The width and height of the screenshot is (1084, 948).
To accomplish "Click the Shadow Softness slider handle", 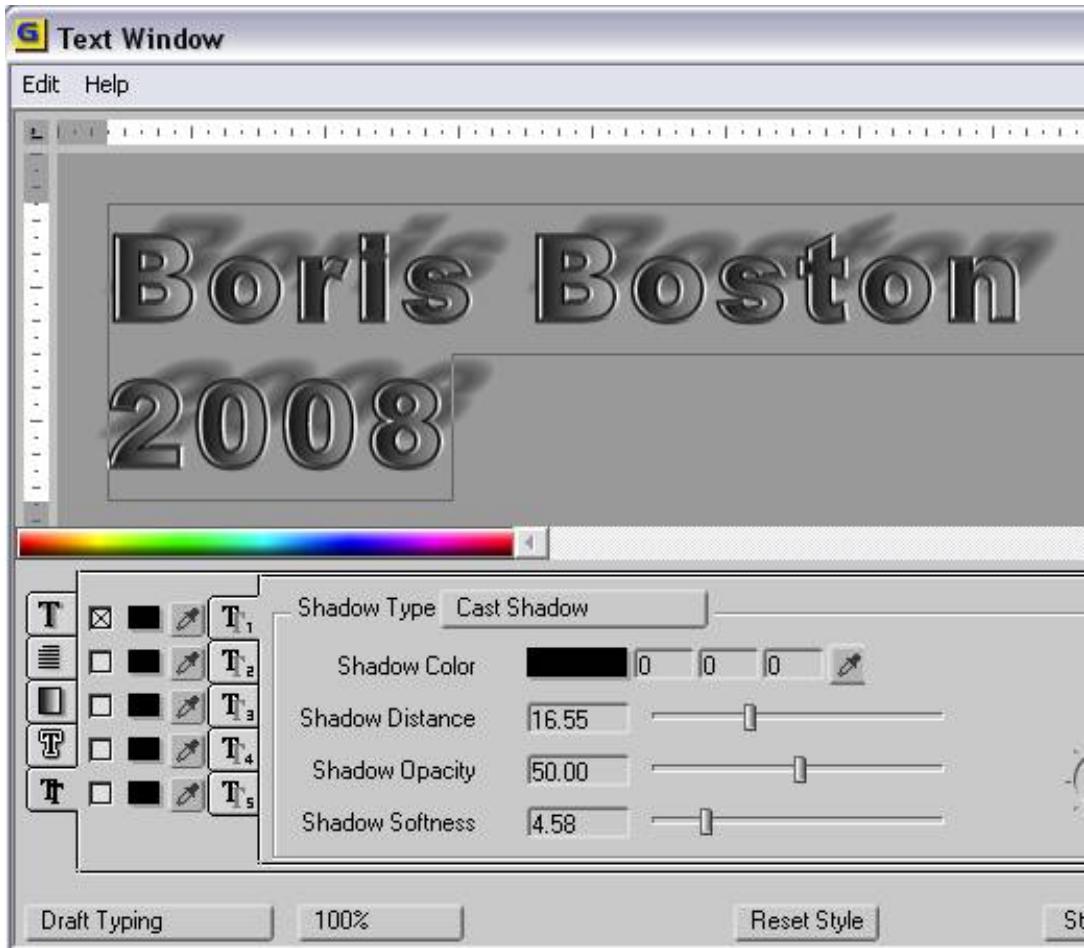I will (x=706, y=821).
